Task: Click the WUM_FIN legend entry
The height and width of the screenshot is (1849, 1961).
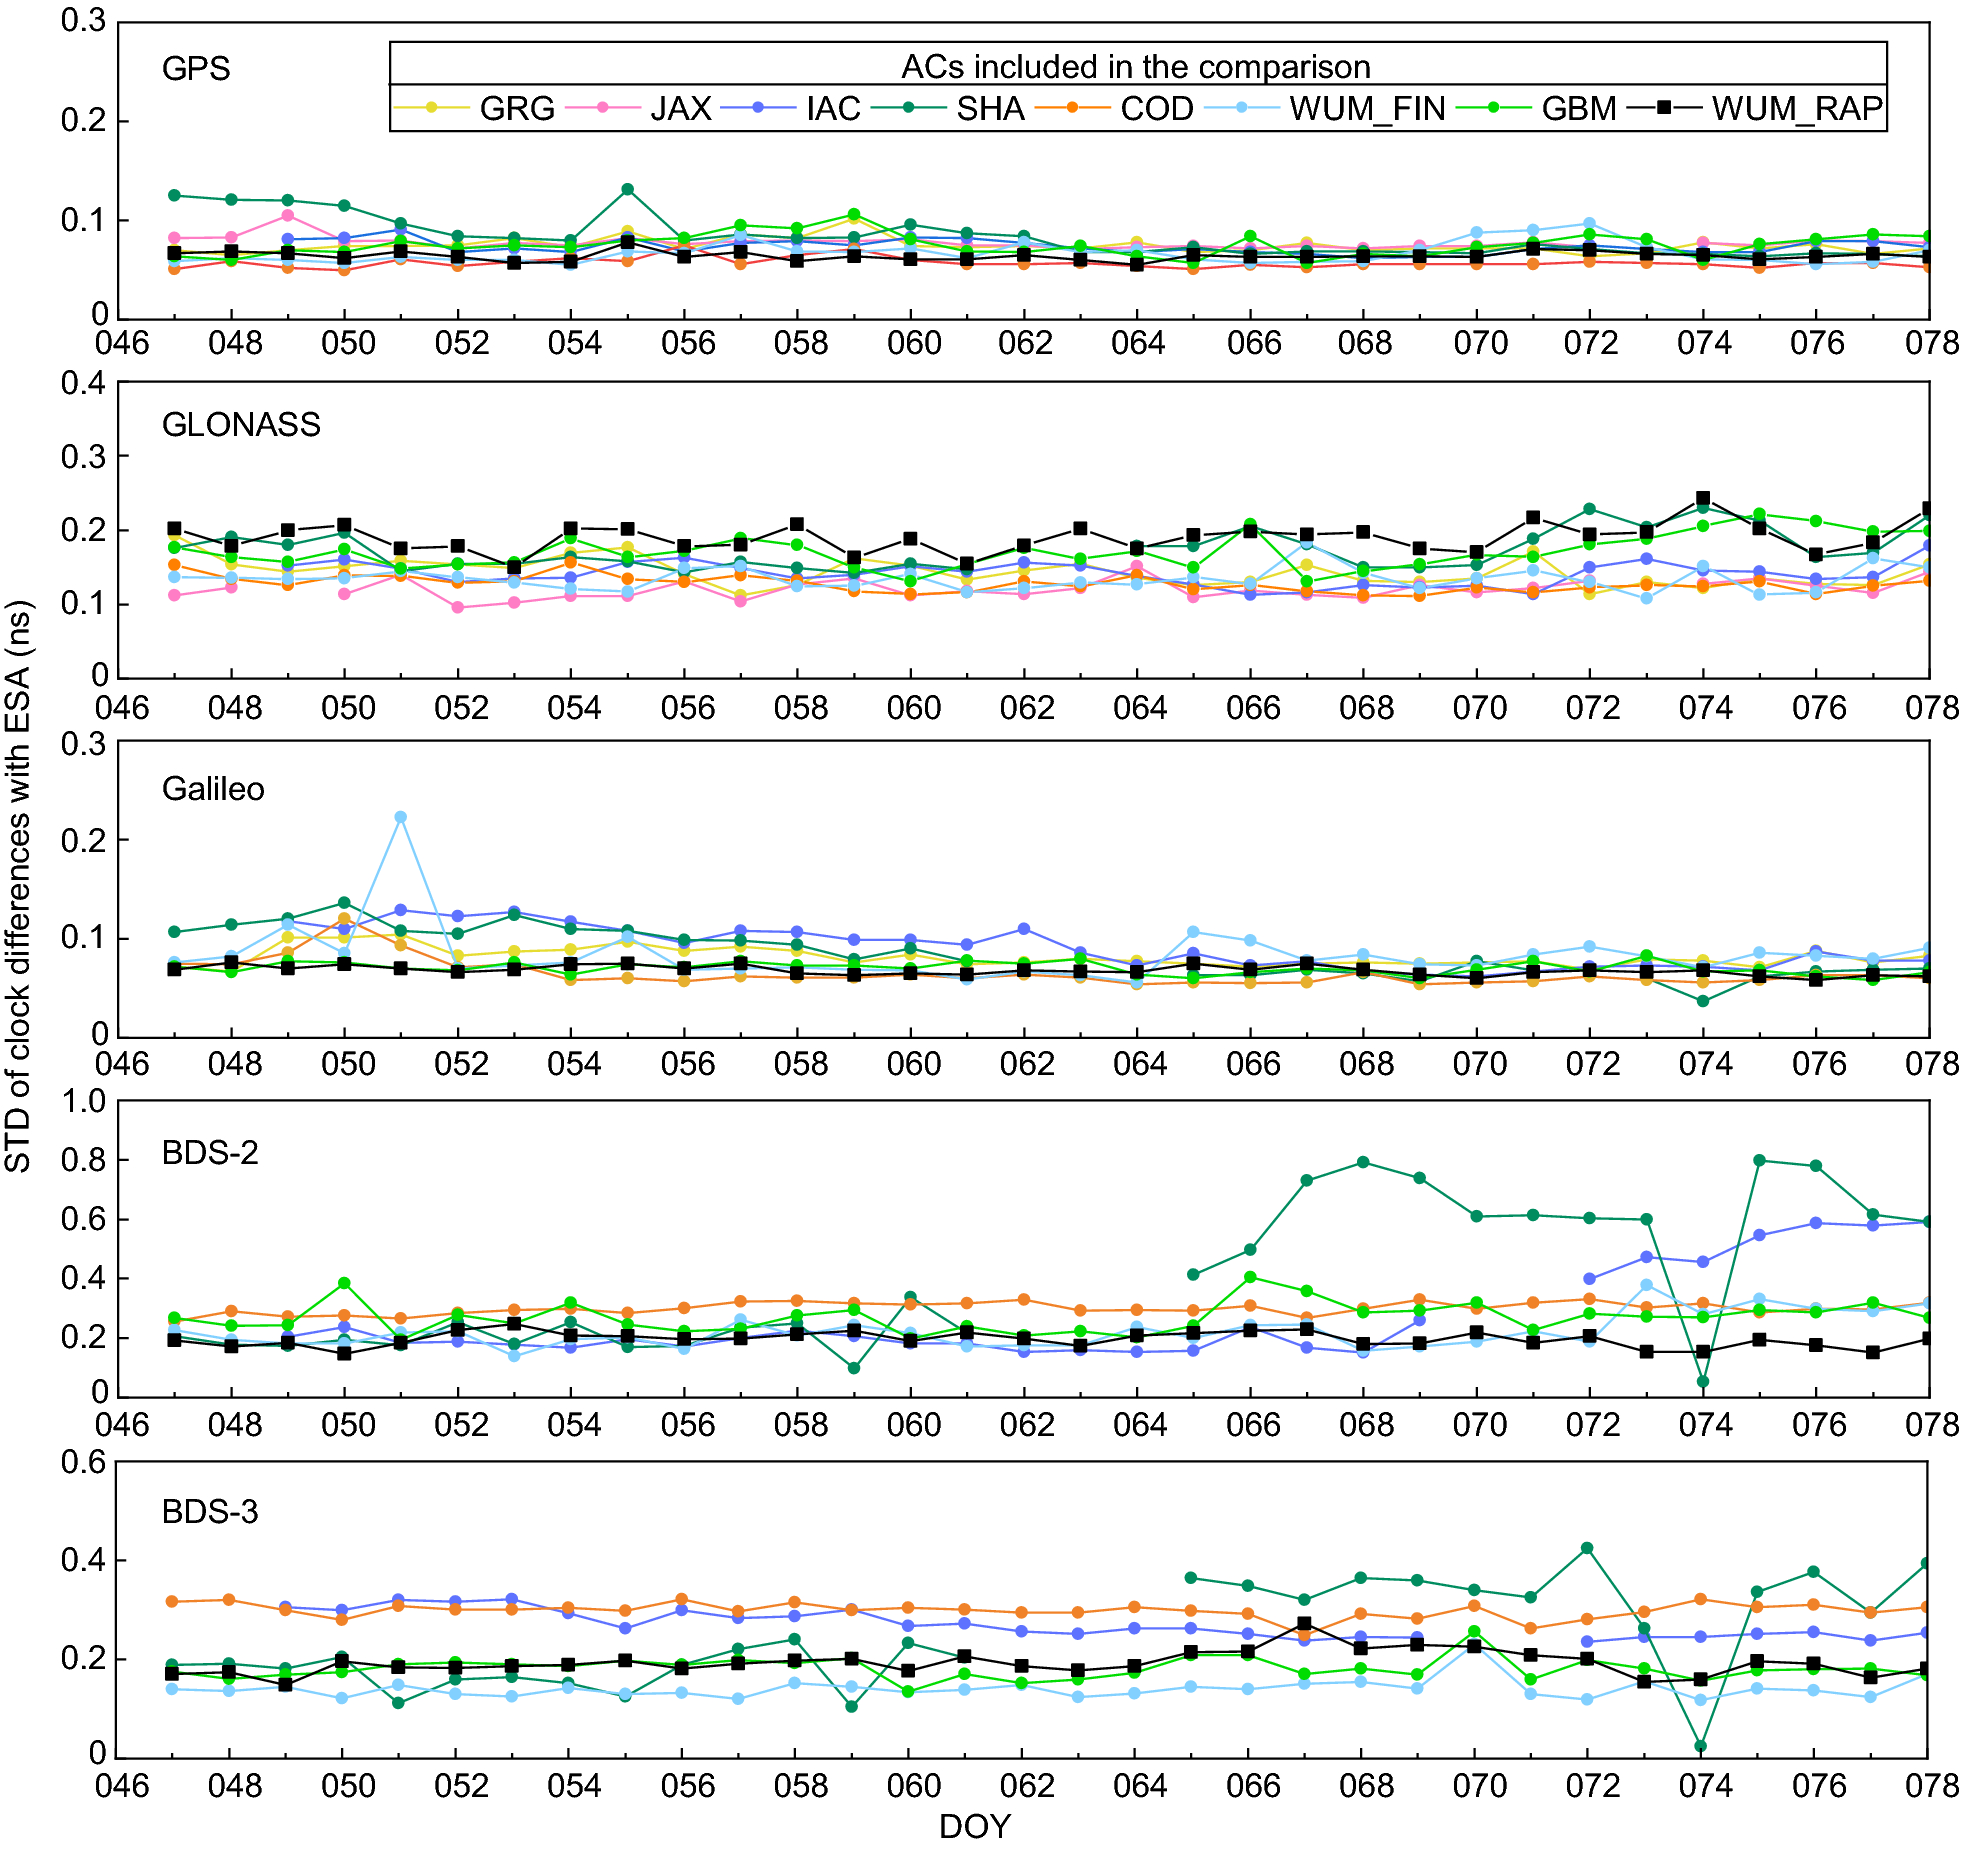Action: tap(1325, 108)
